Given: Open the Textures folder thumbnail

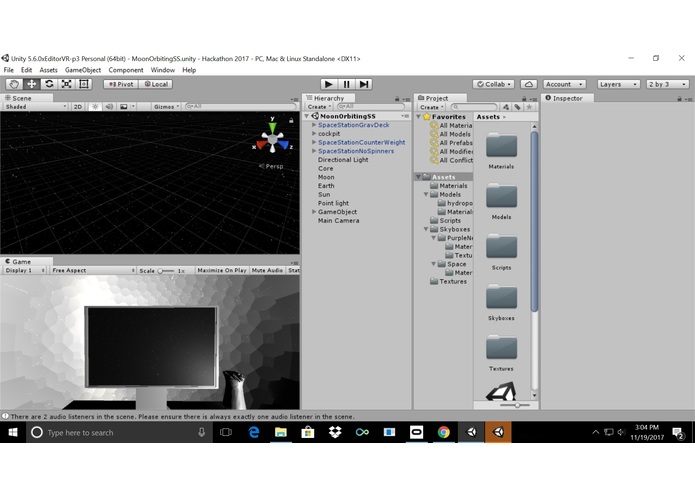Looking at the screenshot, I should pyautogui.click(x=501, y=347).
